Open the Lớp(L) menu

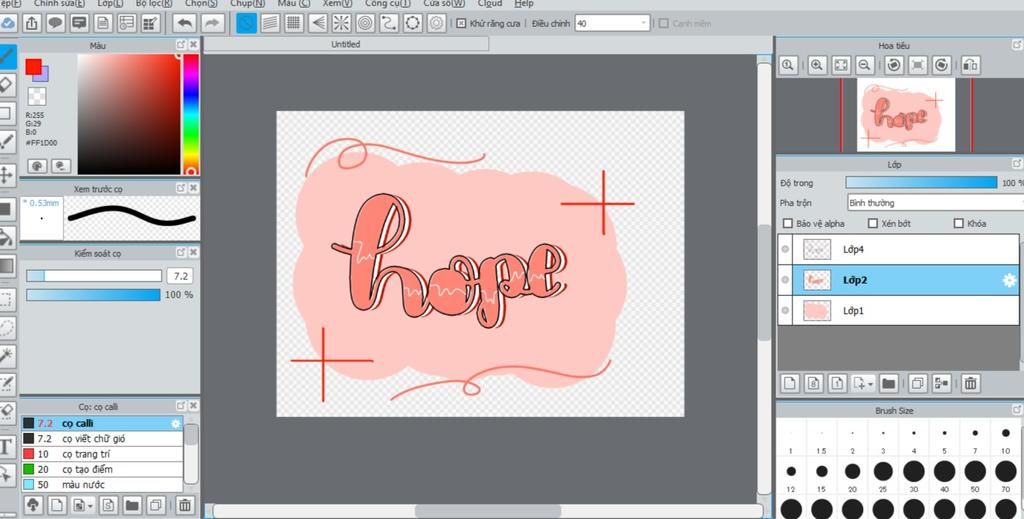click(110, 4)
